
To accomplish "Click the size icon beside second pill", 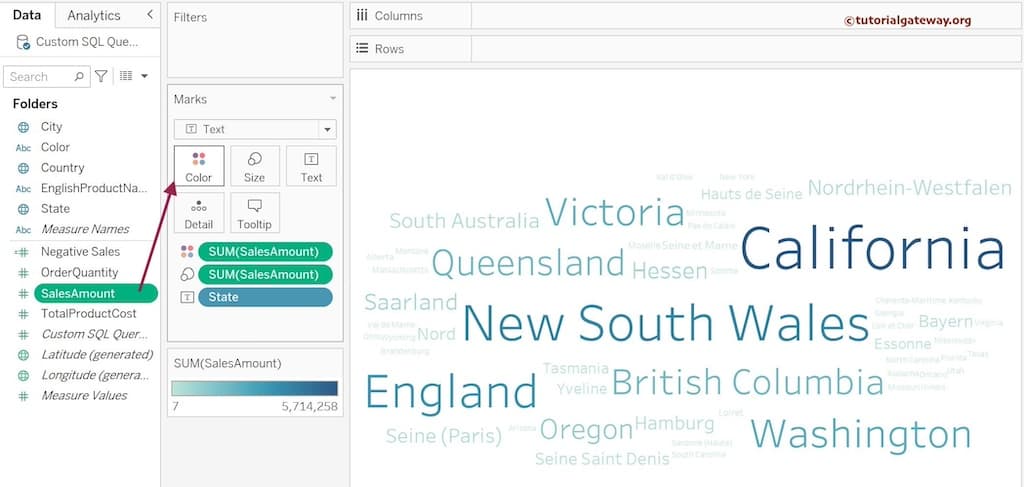I will click(187, 274).
